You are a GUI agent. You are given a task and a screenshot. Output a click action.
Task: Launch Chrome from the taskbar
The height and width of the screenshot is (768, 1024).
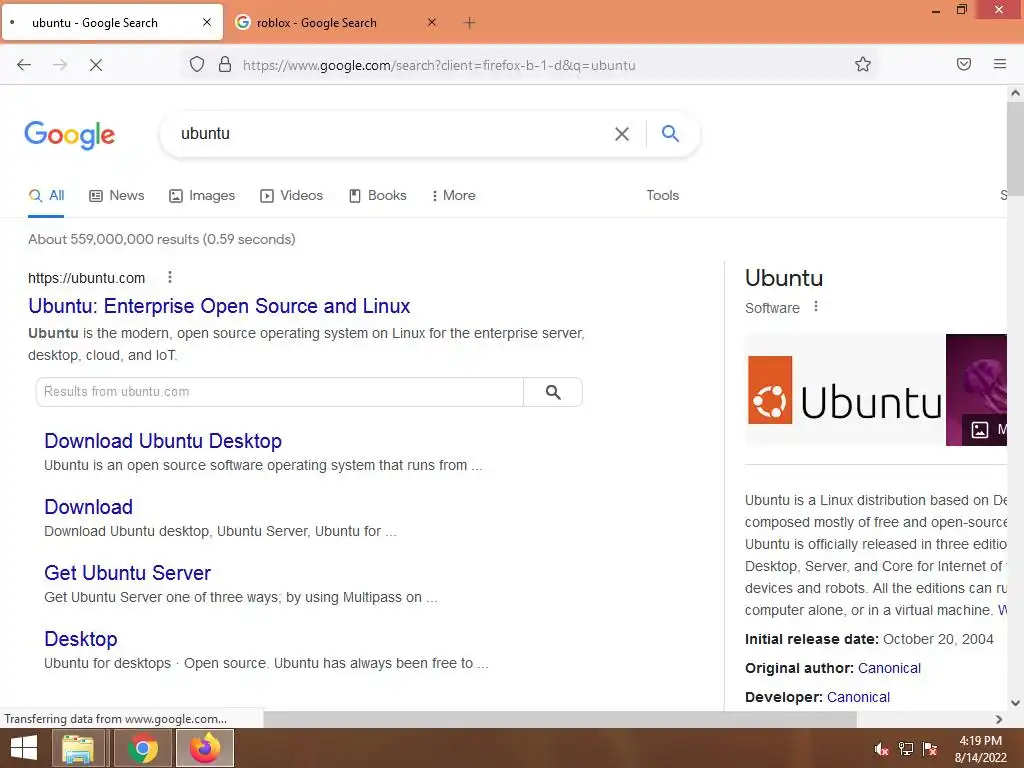coord(142,748)
